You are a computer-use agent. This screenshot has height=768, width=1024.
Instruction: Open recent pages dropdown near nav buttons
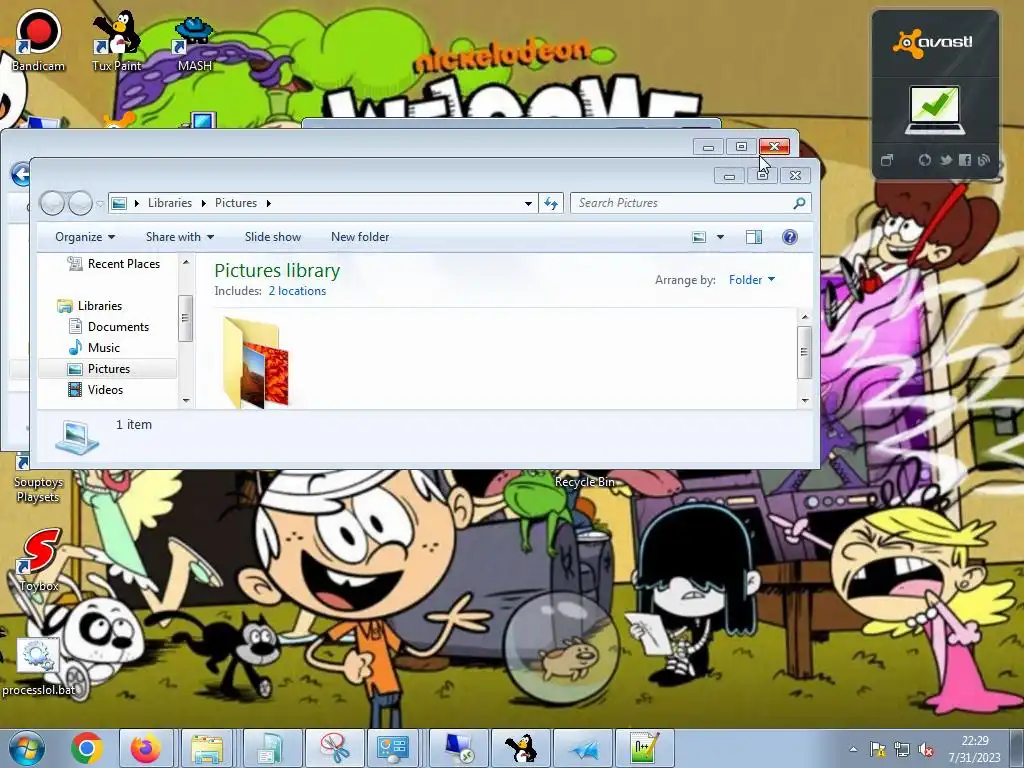click(x=100, y=204)
